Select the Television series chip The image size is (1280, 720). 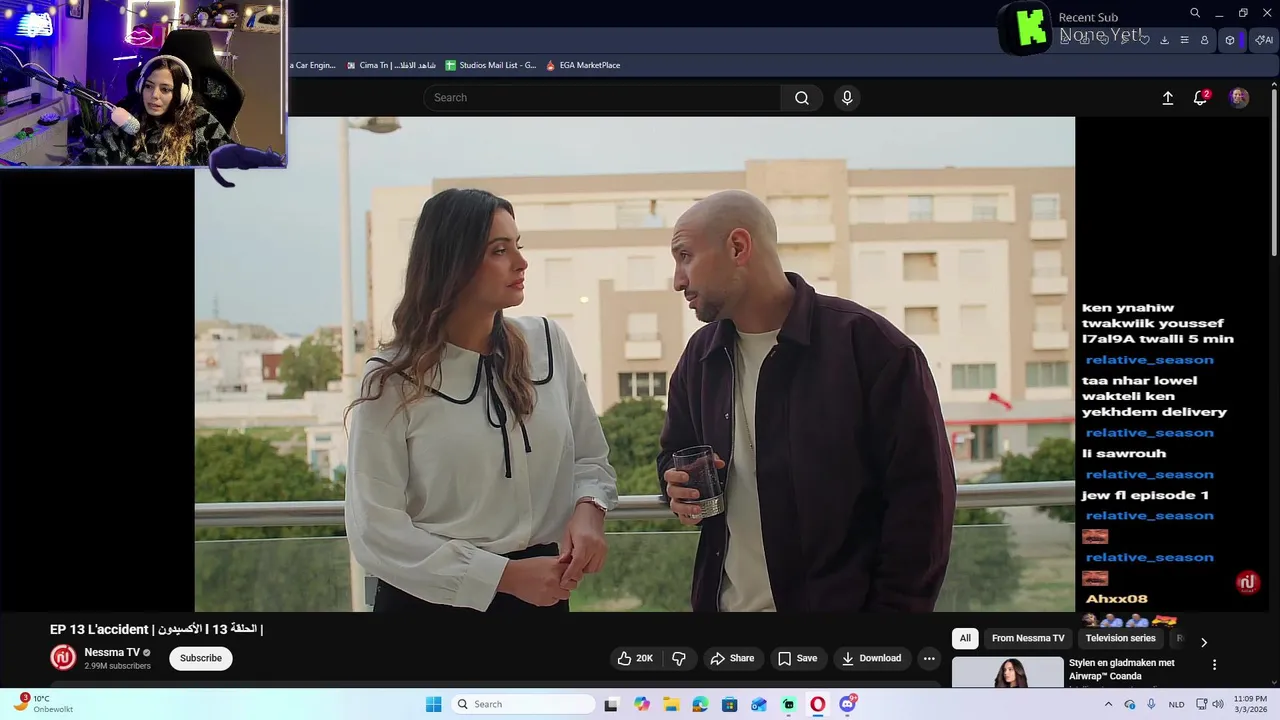click(x=1120, y=638)
